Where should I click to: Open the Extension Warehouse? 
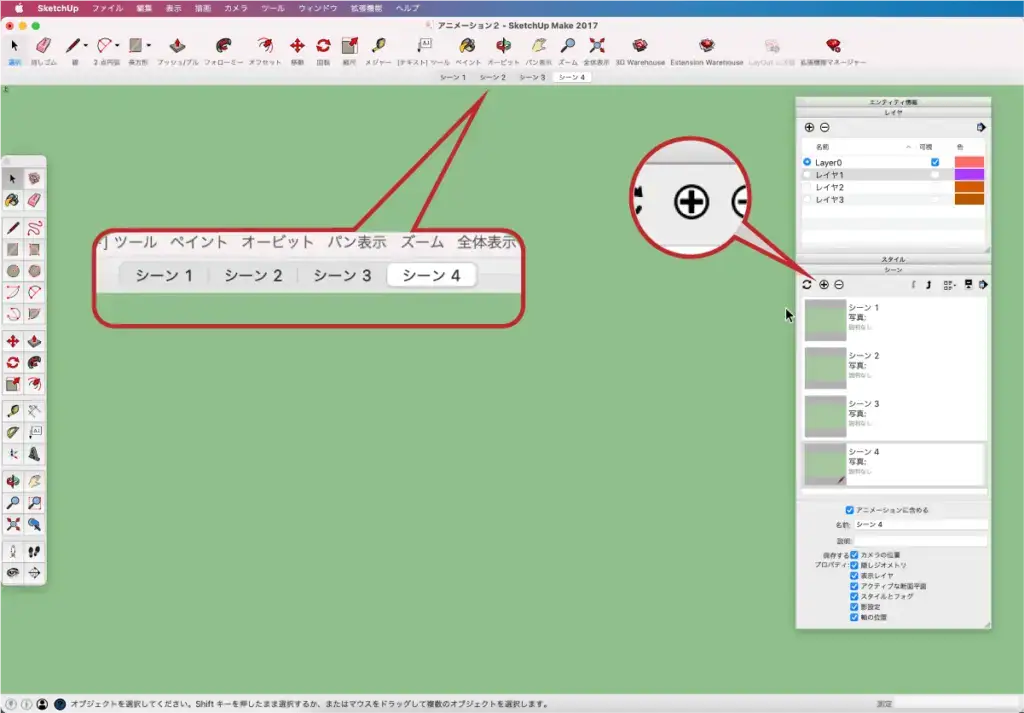(706, 46)
